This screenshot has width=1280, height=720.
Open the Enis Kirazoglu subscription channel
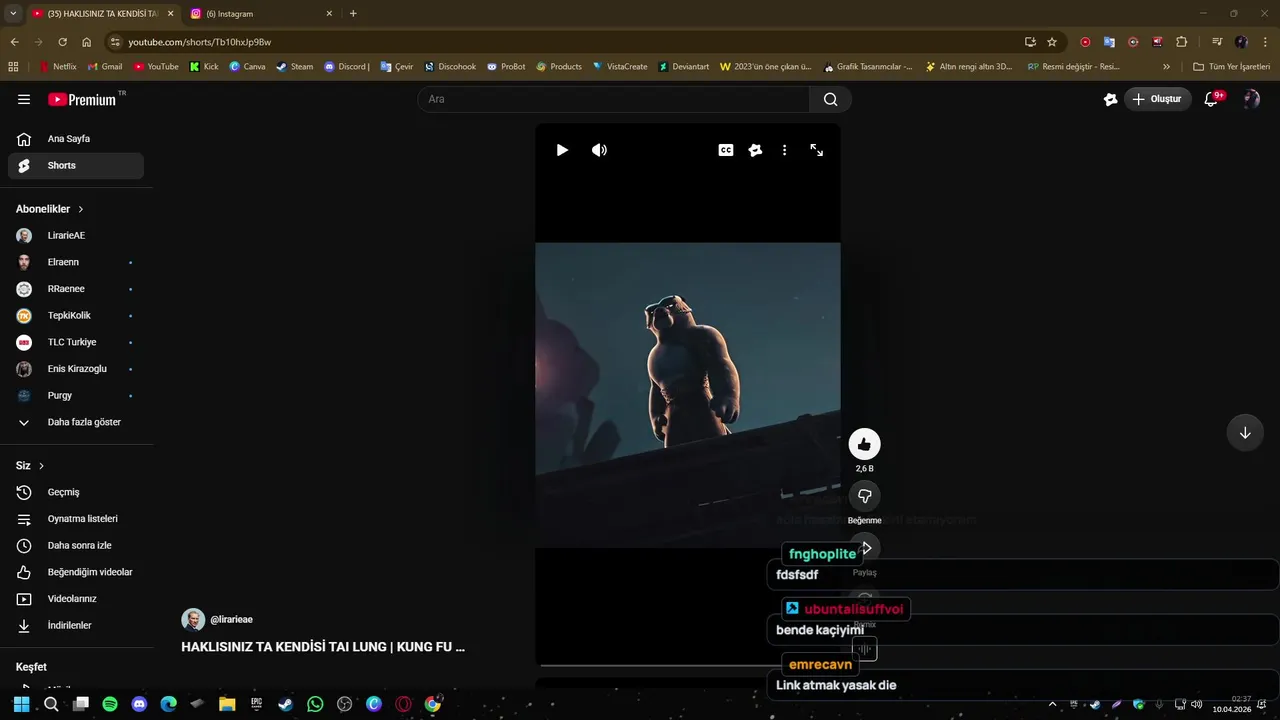click(76, 369)
